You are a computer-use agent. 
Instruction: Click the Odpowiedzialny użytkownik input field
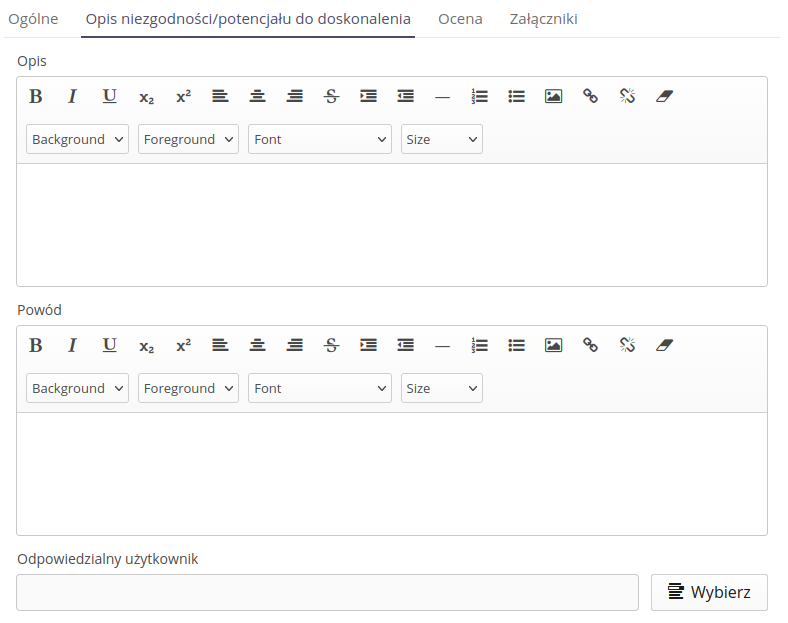click(327, 592)
